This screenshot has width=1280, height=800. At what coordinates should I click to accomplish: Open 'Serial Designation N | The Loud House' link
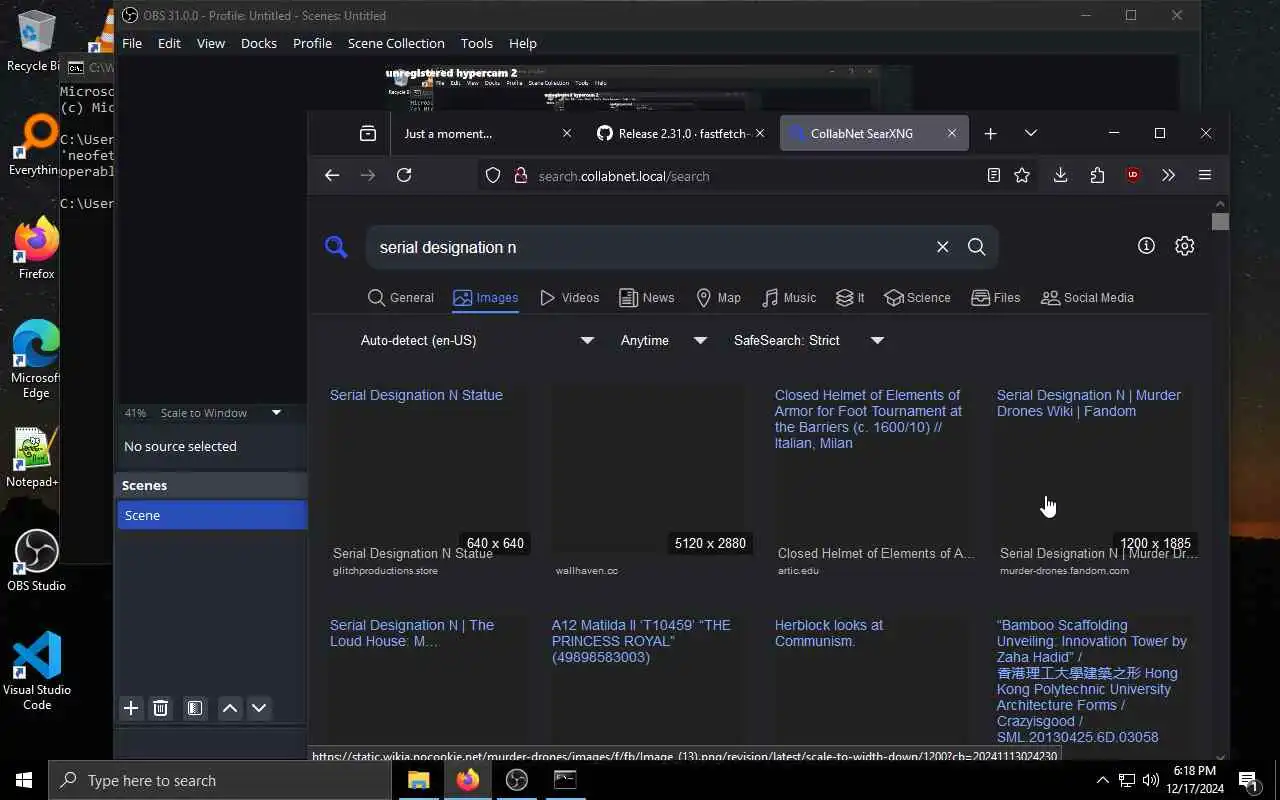pyautogui.click(x=412, y=633)
